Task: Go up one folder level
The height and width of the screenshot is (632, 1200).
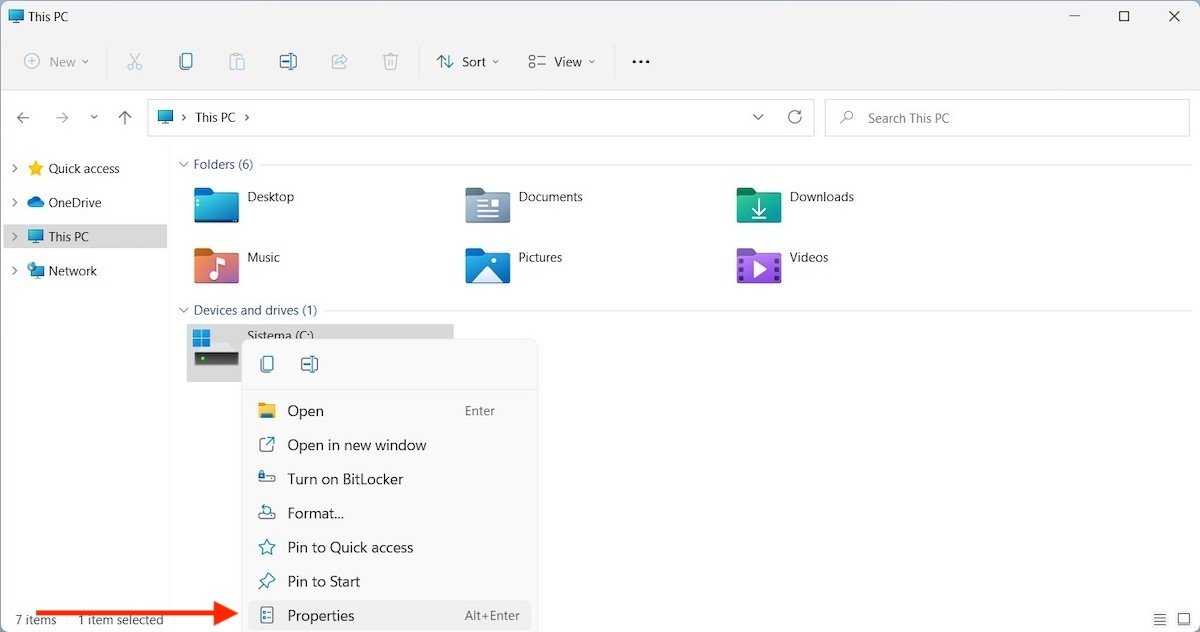Action: click(125, 118)
